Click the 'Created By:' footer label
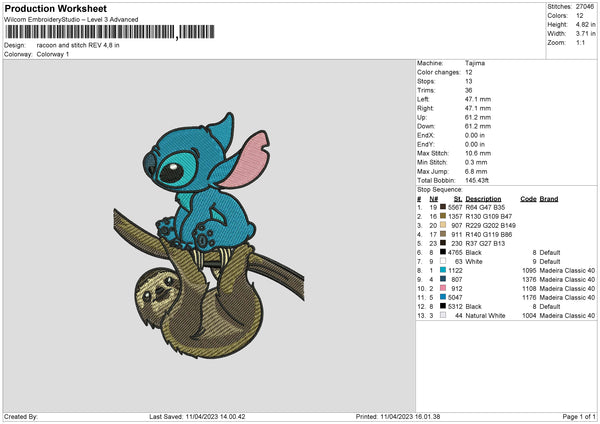The width and height of the screenshot is (600, 424). click(x=21, y=417)
